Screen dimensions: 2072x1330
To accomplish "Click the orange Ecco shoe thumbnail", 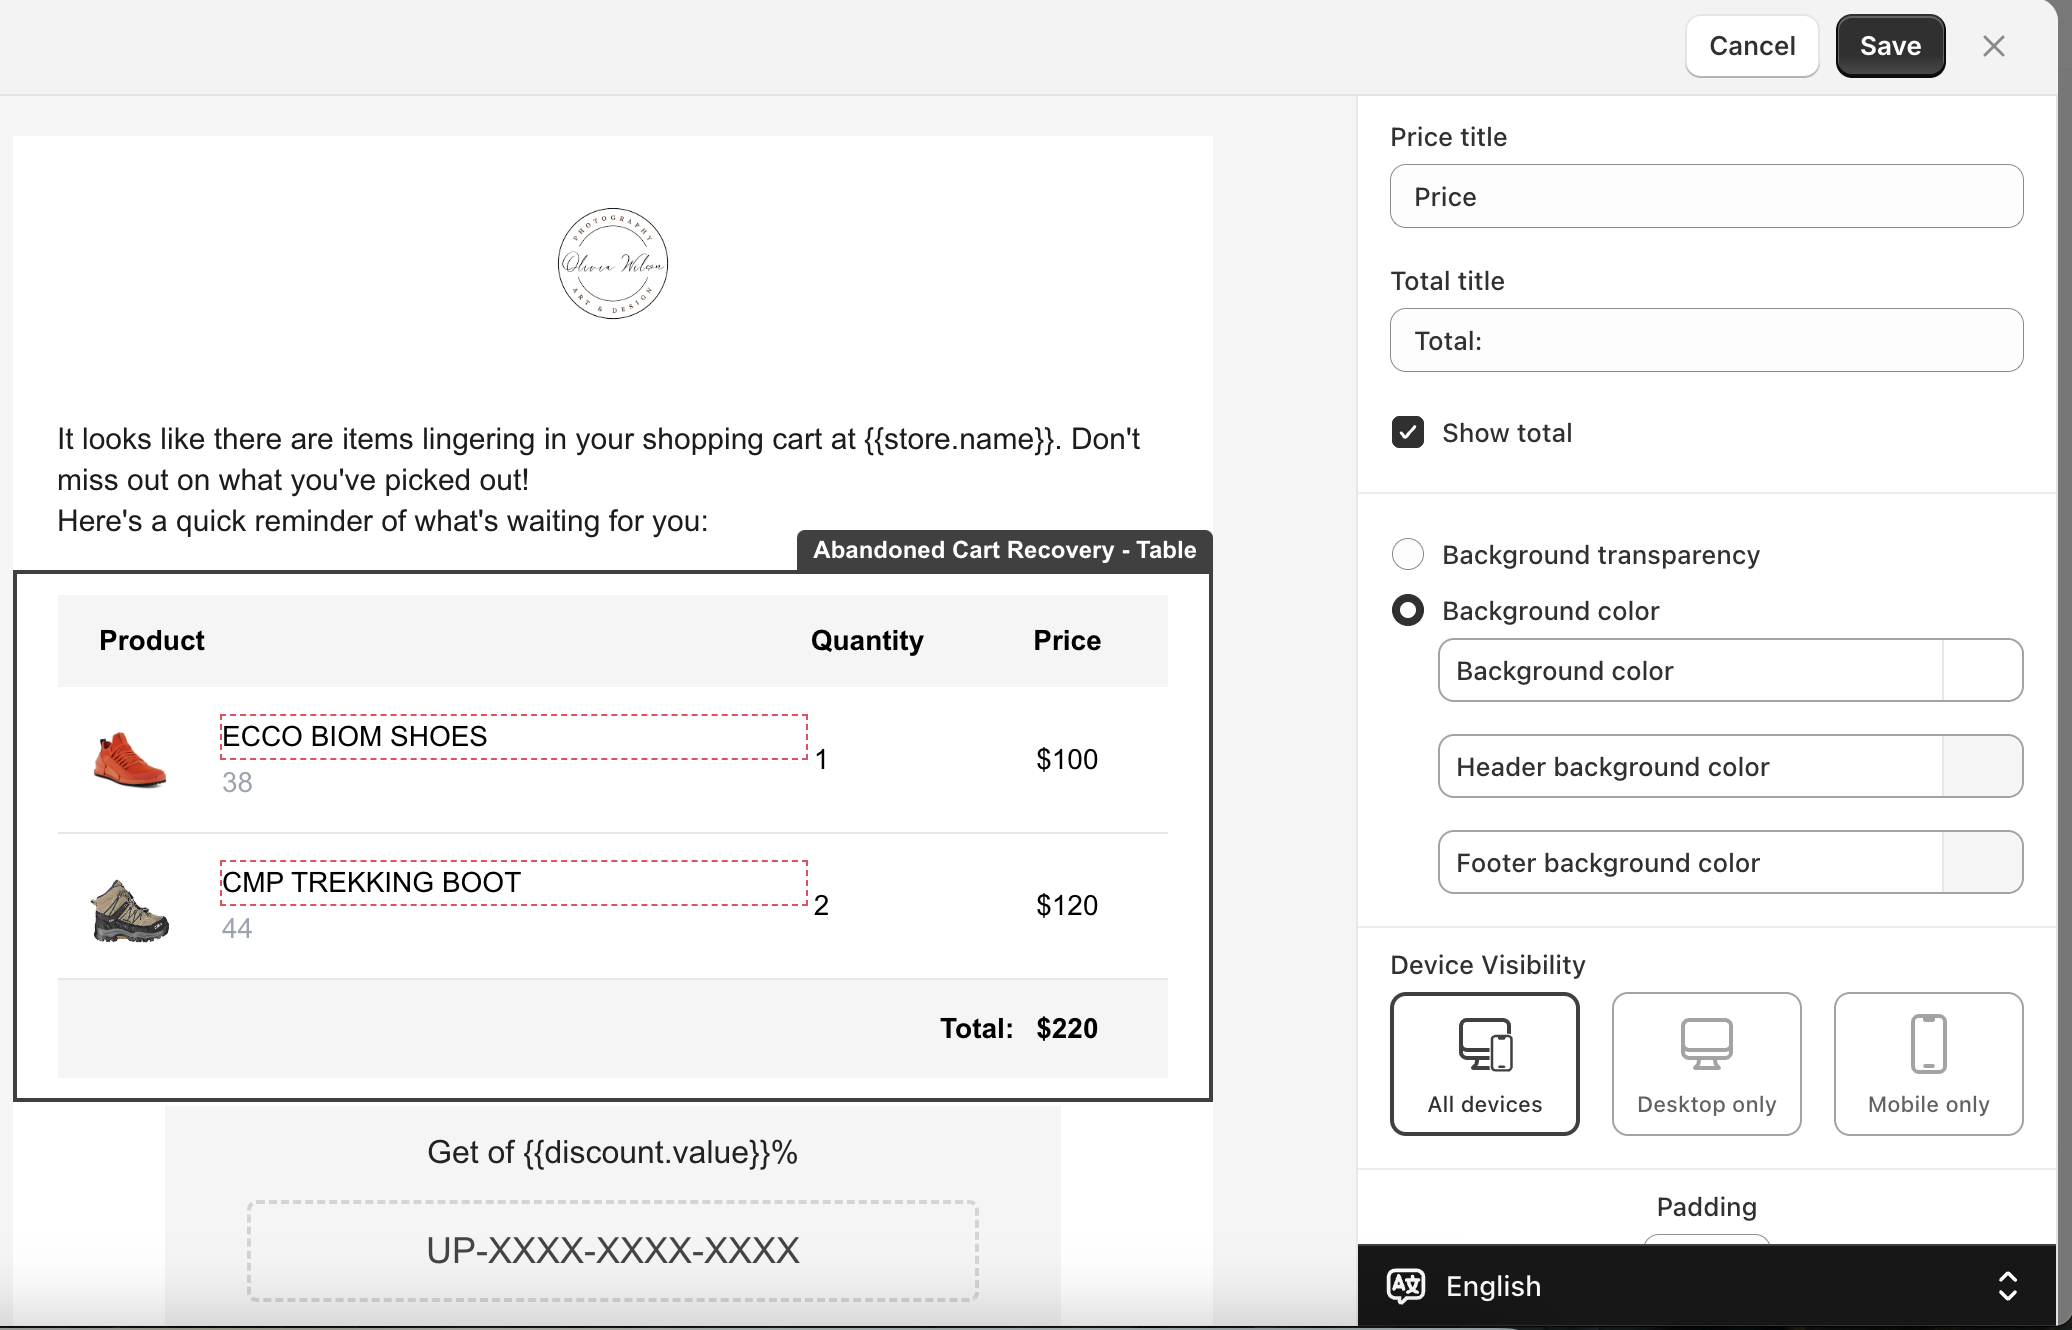I will (130, 760).
